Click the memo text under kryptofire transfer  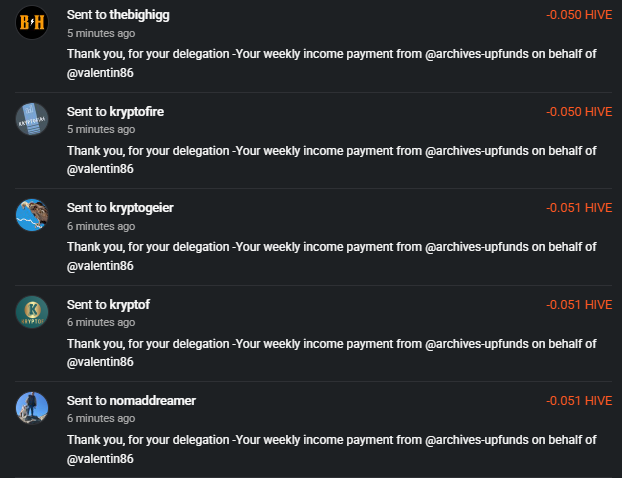click(x=332, y=160)
